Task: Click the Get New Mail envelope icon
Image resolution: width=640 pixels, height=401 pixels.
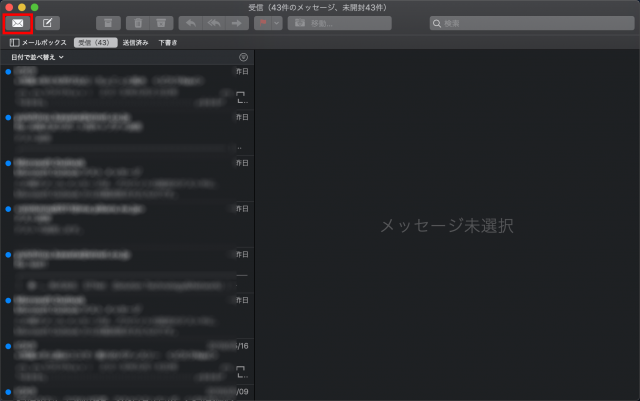Action: point(19,23)
